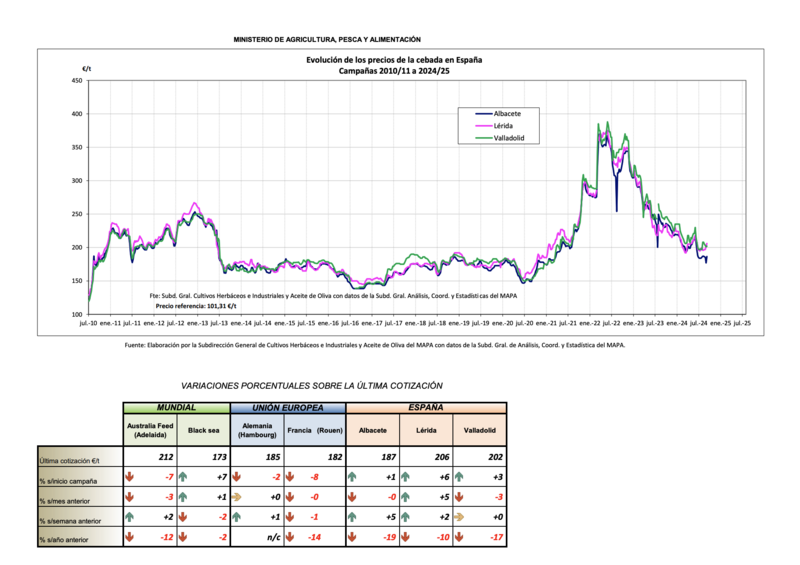
Task: Click the green up arrow in Australia Feed's semana anterior cell
Action: coord(130,519)
